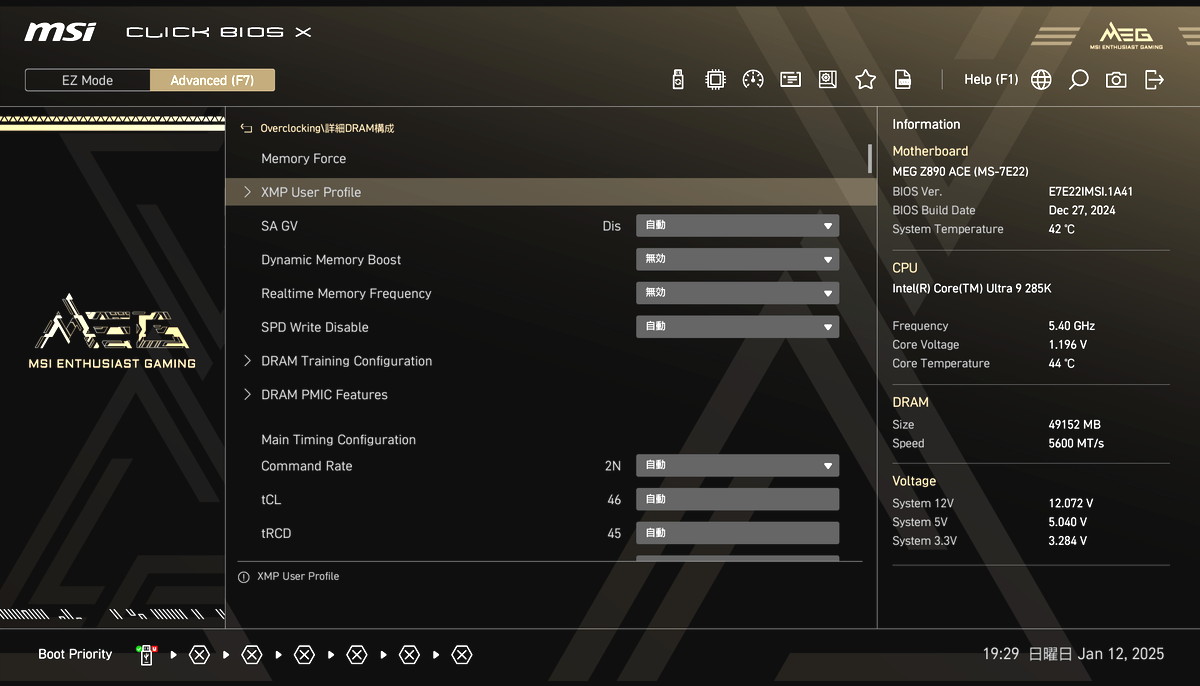Screen dimensions: 1200x686
Task: Click BIOS version E7E22IMSI.1A41
Action: click(1090, 192)
